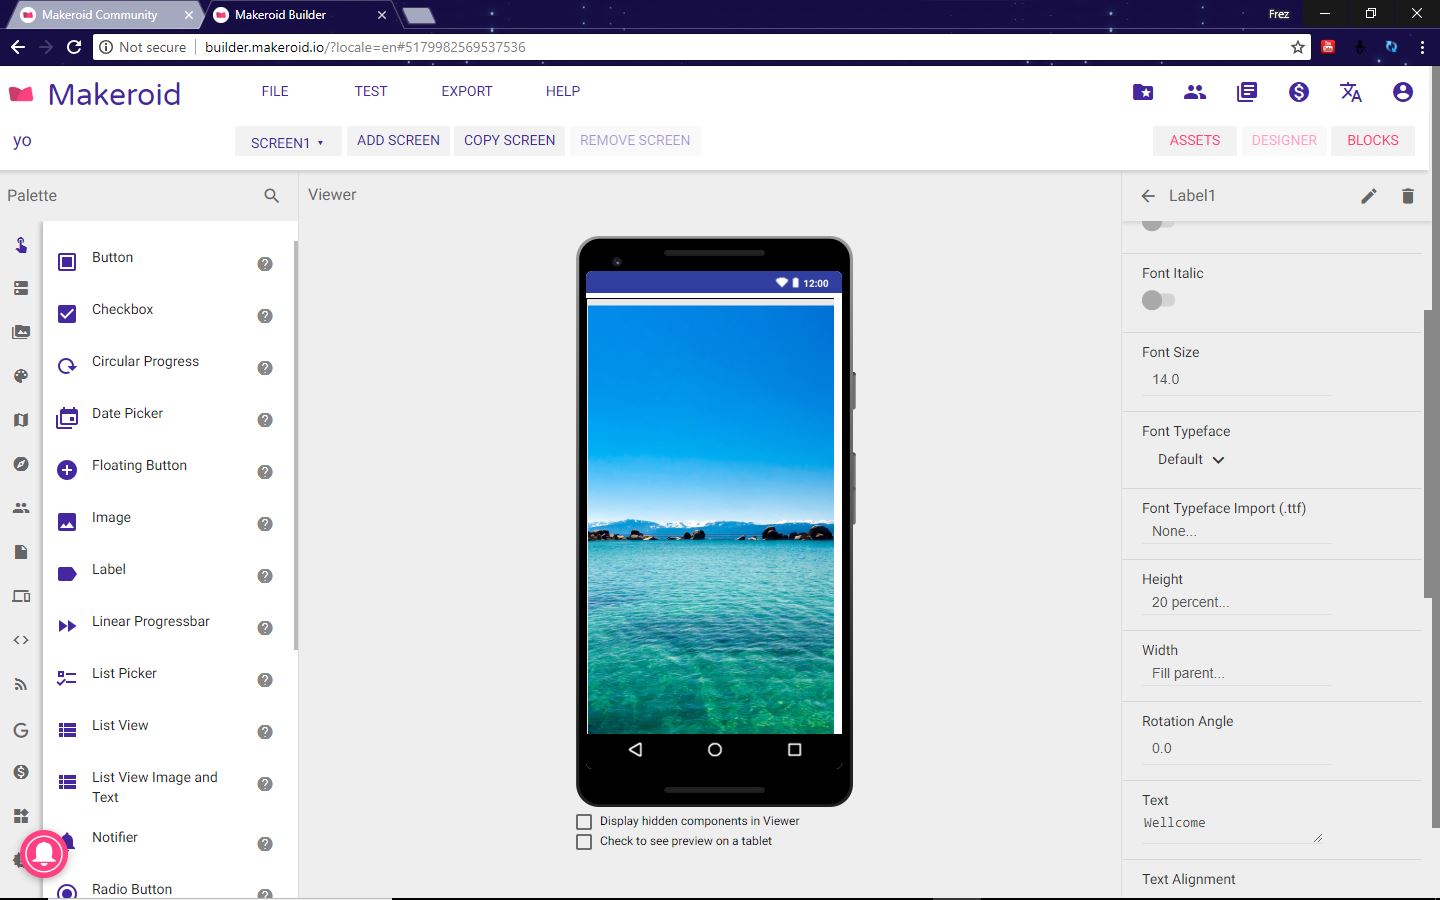Click the back arrow beside Label1
Viewport: 1440px width, 900px height.
(1148, 196)
